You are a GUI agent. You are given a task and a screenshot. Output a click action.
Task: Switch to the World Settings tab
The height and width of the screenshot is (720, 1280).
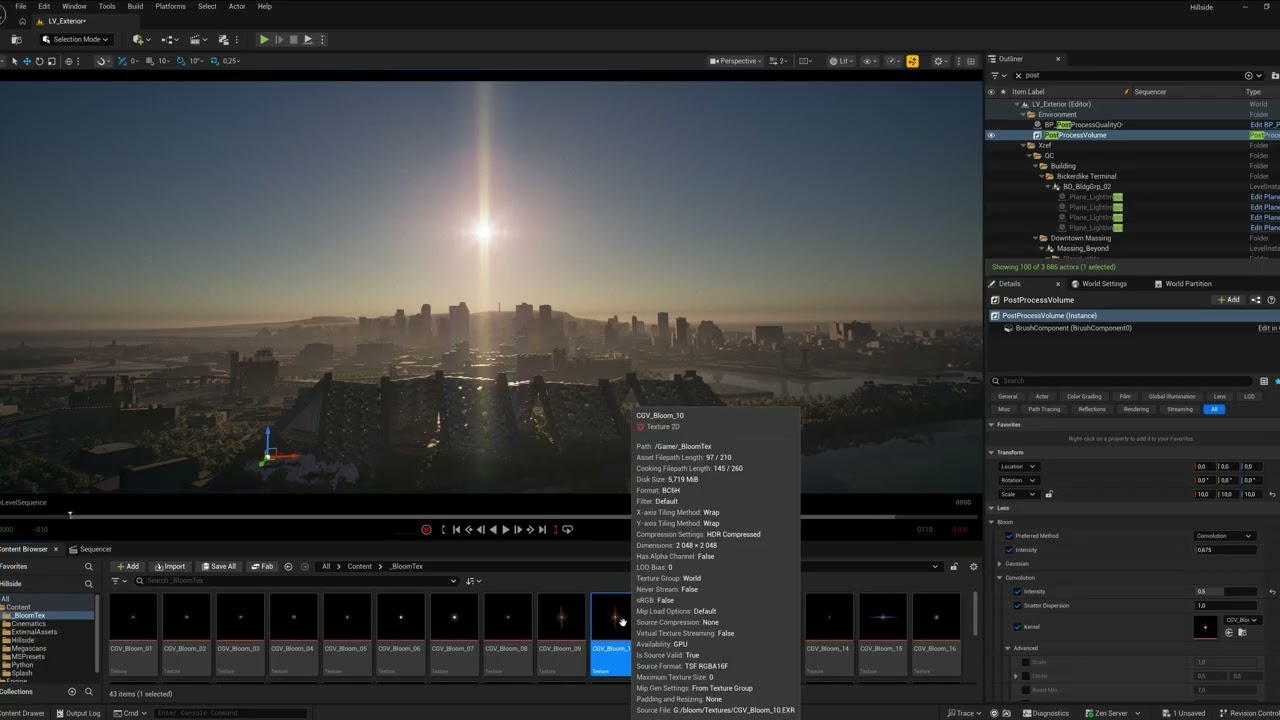(x=1097, y=284)
